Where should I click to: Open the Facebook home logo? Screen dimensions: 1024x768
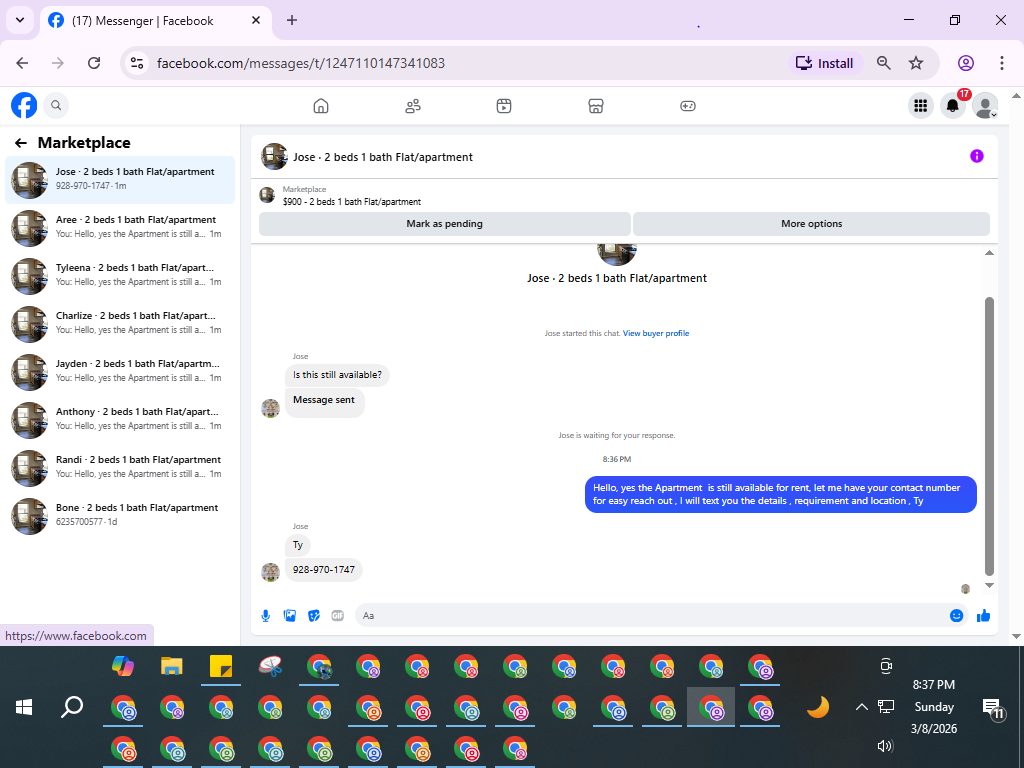pyautogui.click(x=24, y=105)
